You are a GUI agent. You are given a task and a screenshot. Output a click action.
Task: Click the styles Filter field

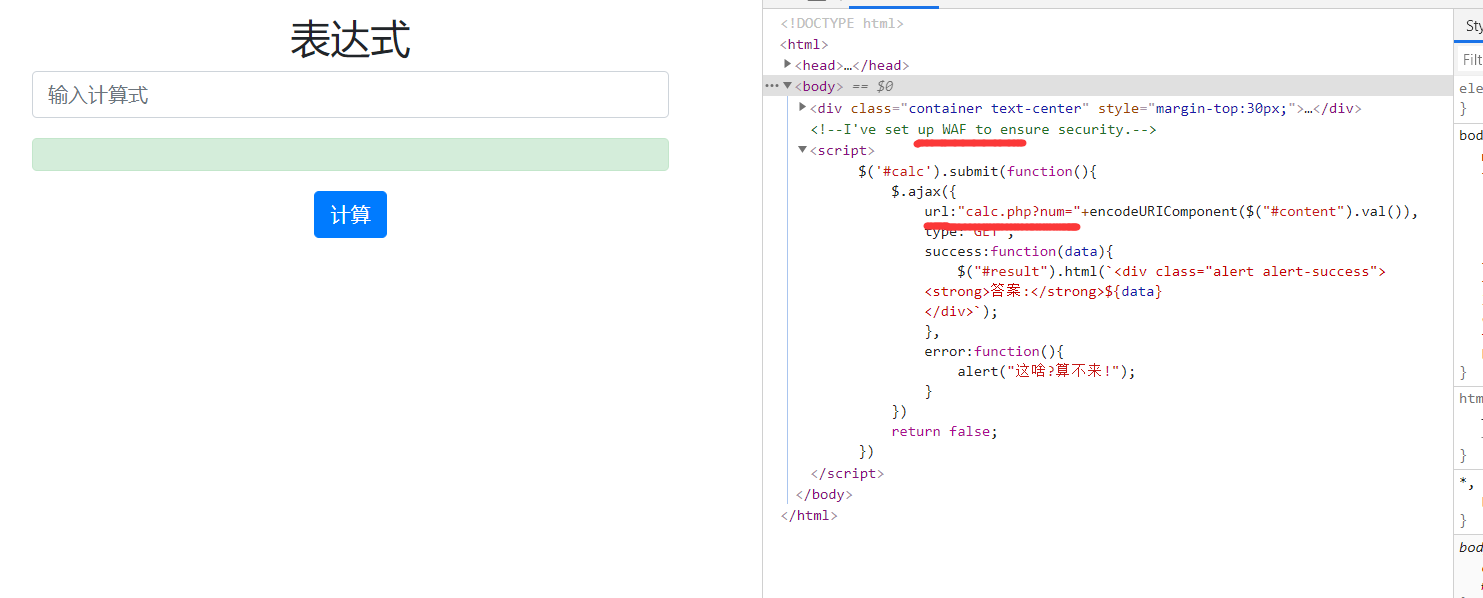click(1472, 60)
